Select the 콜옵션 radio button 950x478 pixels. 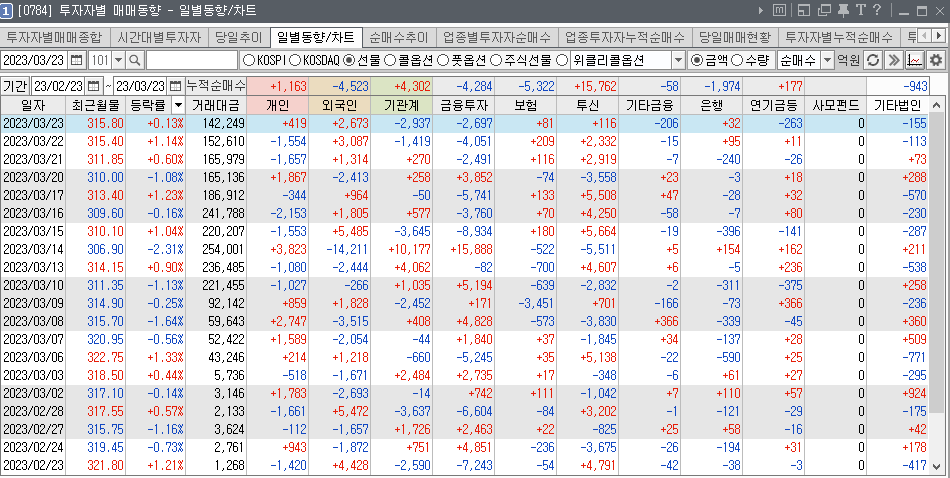pyautogui.click(x=390, y=60)
